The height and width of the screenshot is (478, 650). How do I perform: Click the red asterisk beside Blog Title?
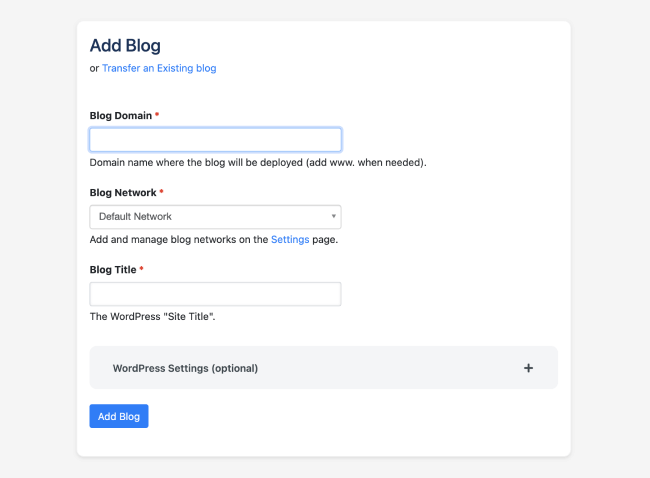pos(142,269)
